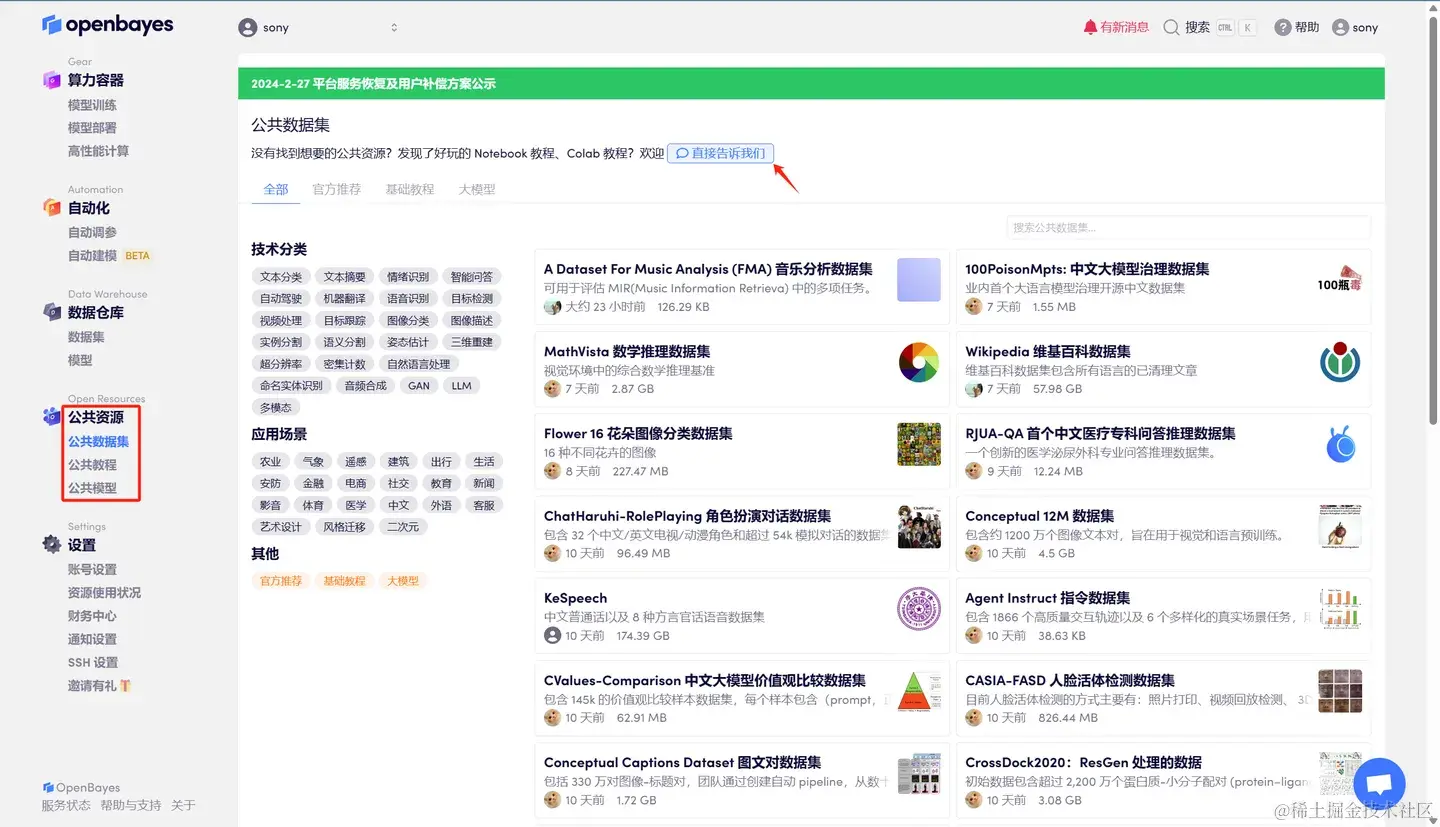Switch to the 官方推荐 tab
Image resolution: width=1440 pixels, height=827 pixels.
pos(336,189)
